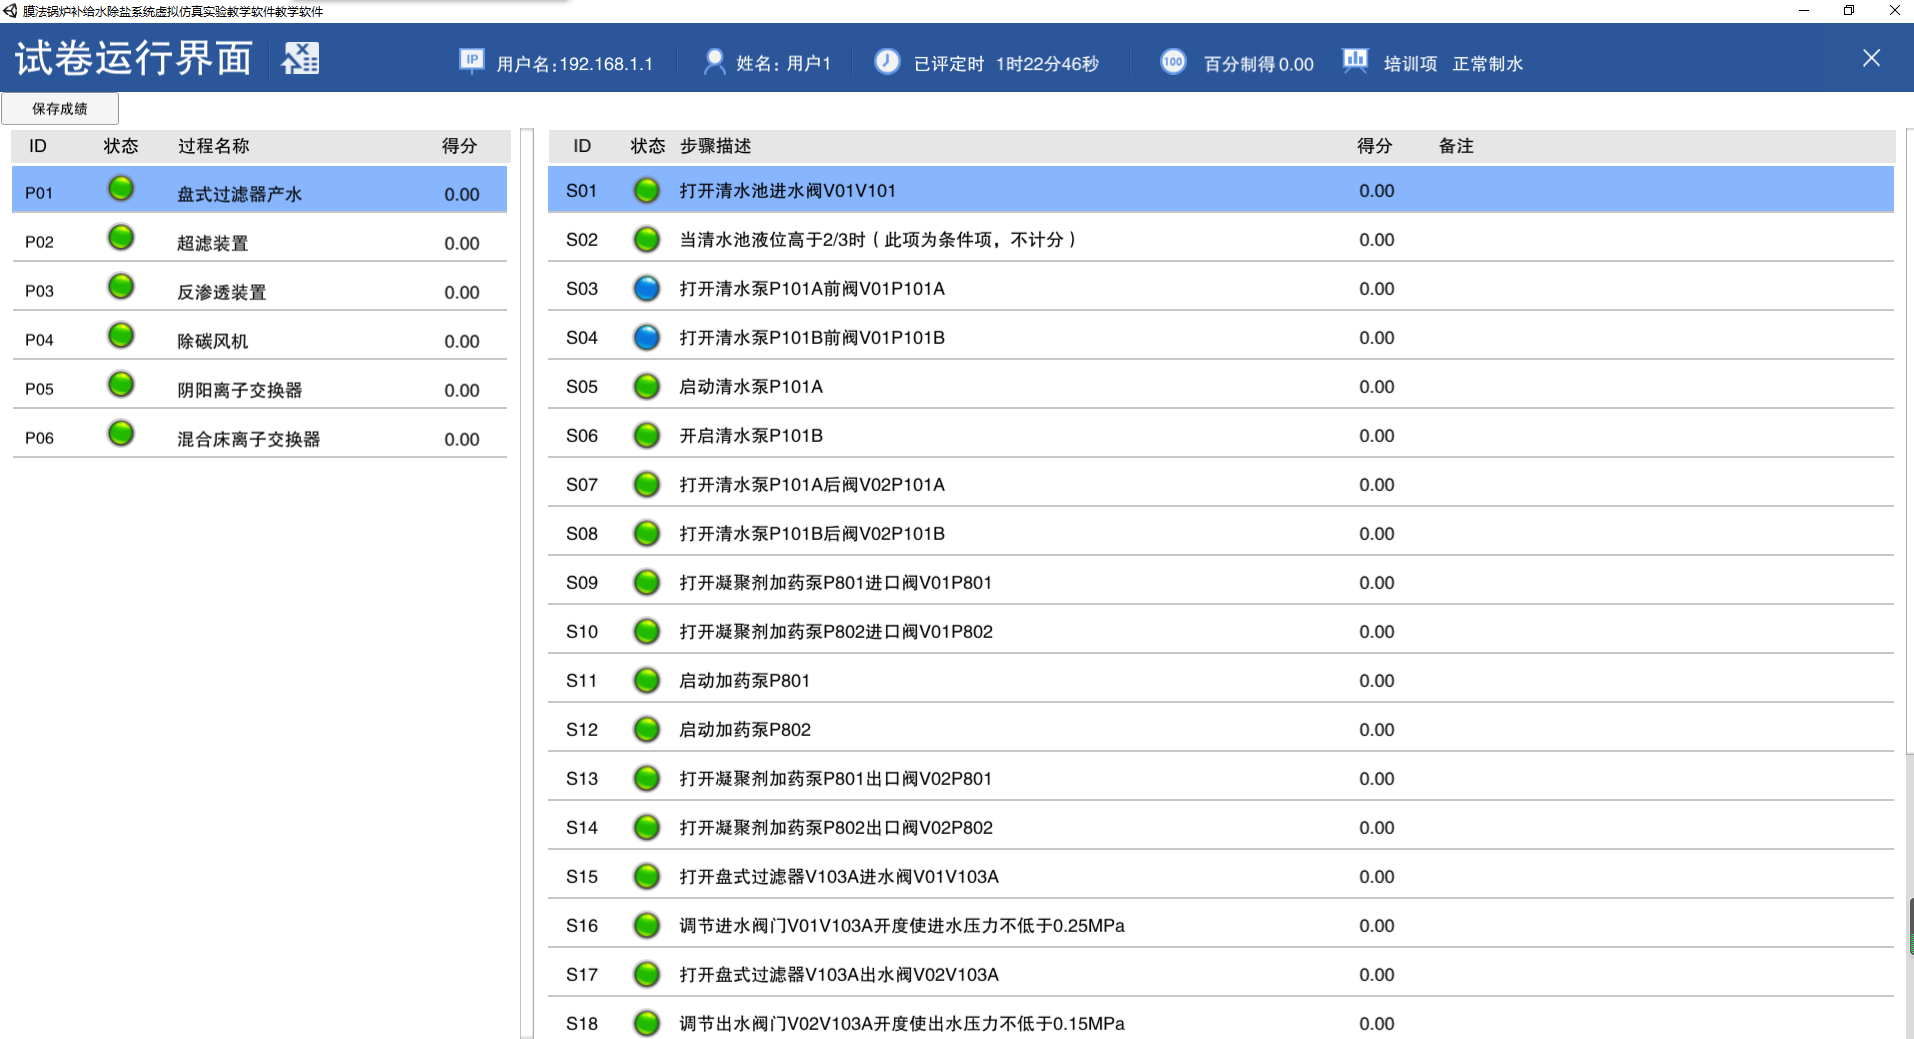Click the green status light of step S08
This screenshot has height=1039, width=1914.
point(647,533)
